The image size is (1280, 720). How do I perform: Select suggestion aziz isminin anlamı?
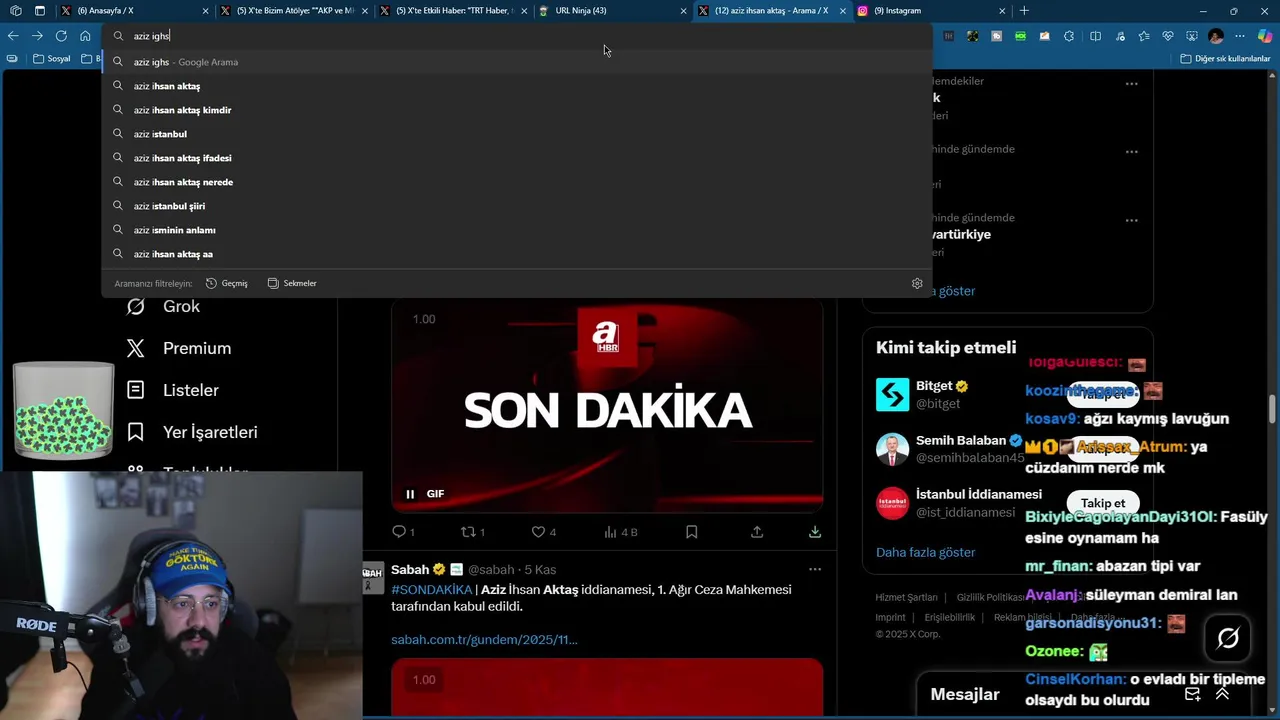(516, 230)
